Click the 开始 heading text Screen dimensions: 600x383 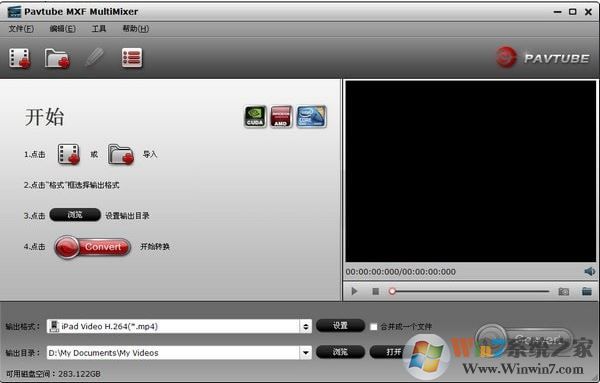(x=44, y=117)
